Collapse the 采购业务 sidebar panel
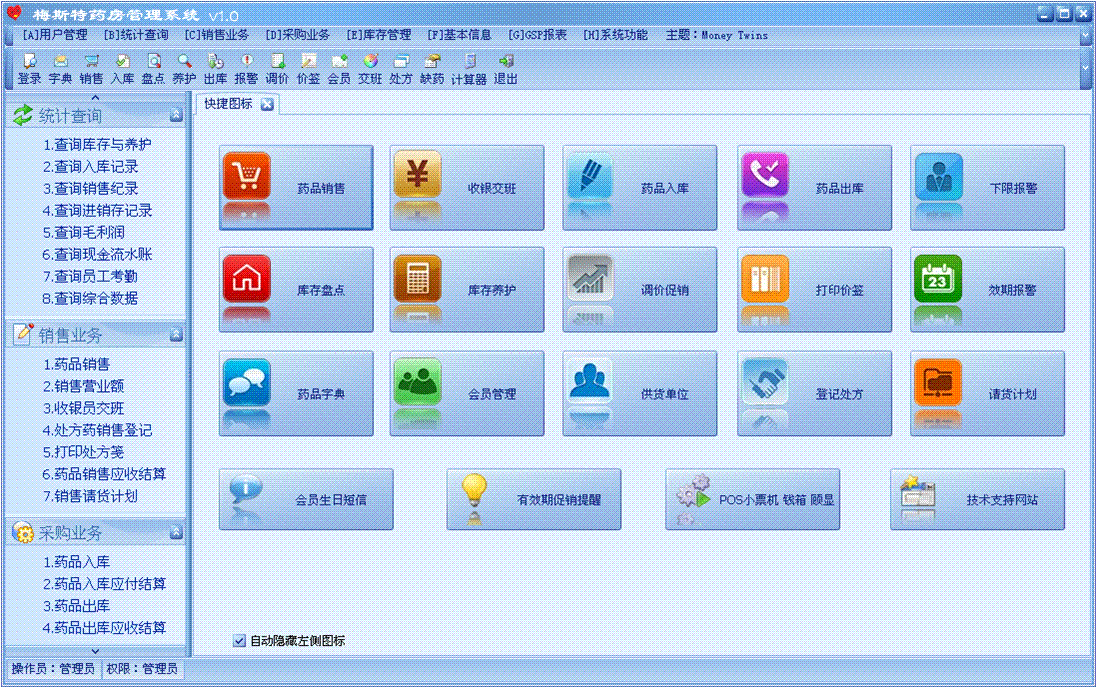Image resolution: width=1097 pixels, height=688 pixels. pyautogui.click(x=176, y=533)
